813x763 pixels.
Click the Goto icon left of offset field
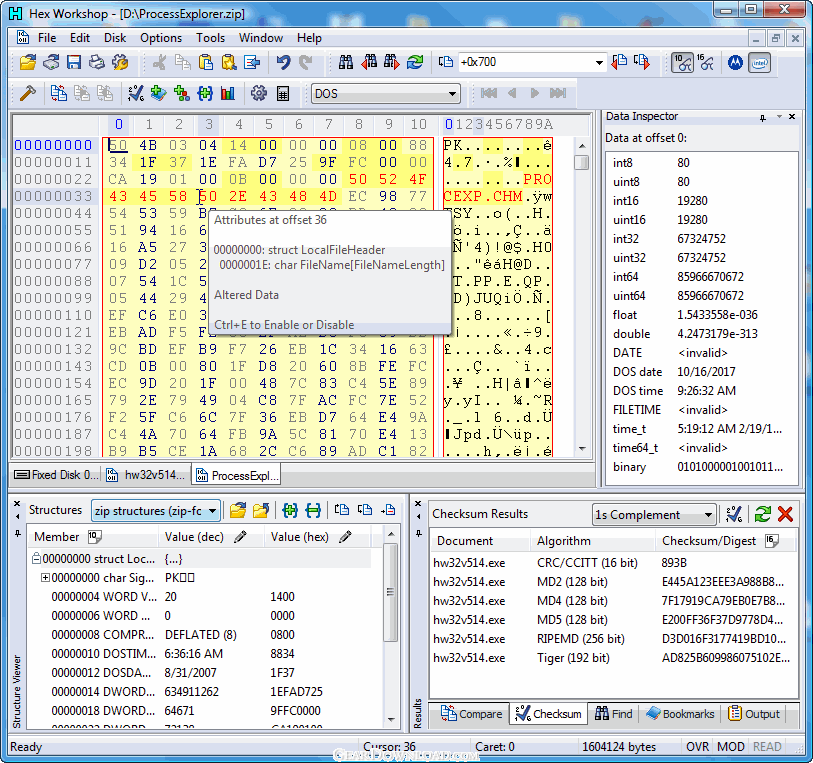[445, 62]
